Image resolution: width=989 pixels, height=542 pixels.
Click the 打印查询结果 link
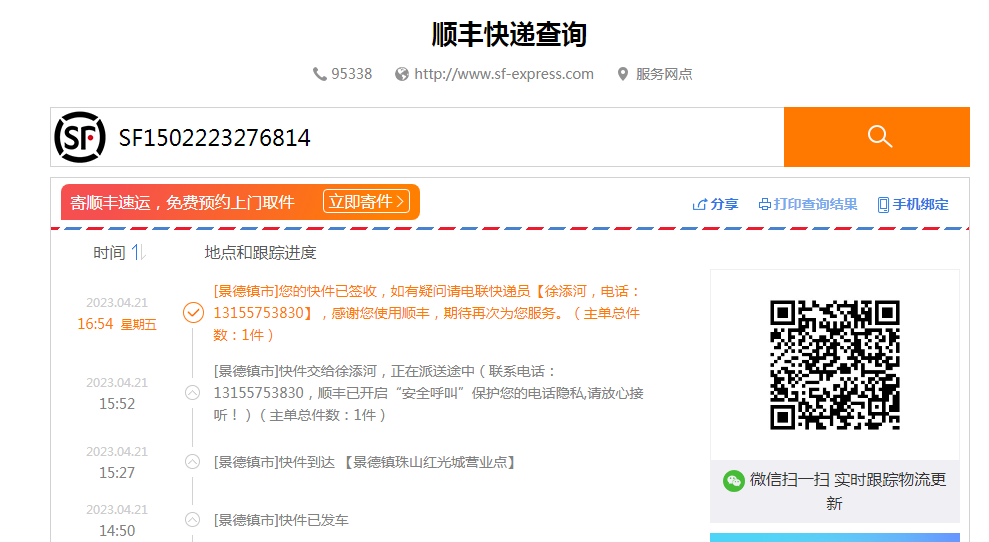pos(815,204)
